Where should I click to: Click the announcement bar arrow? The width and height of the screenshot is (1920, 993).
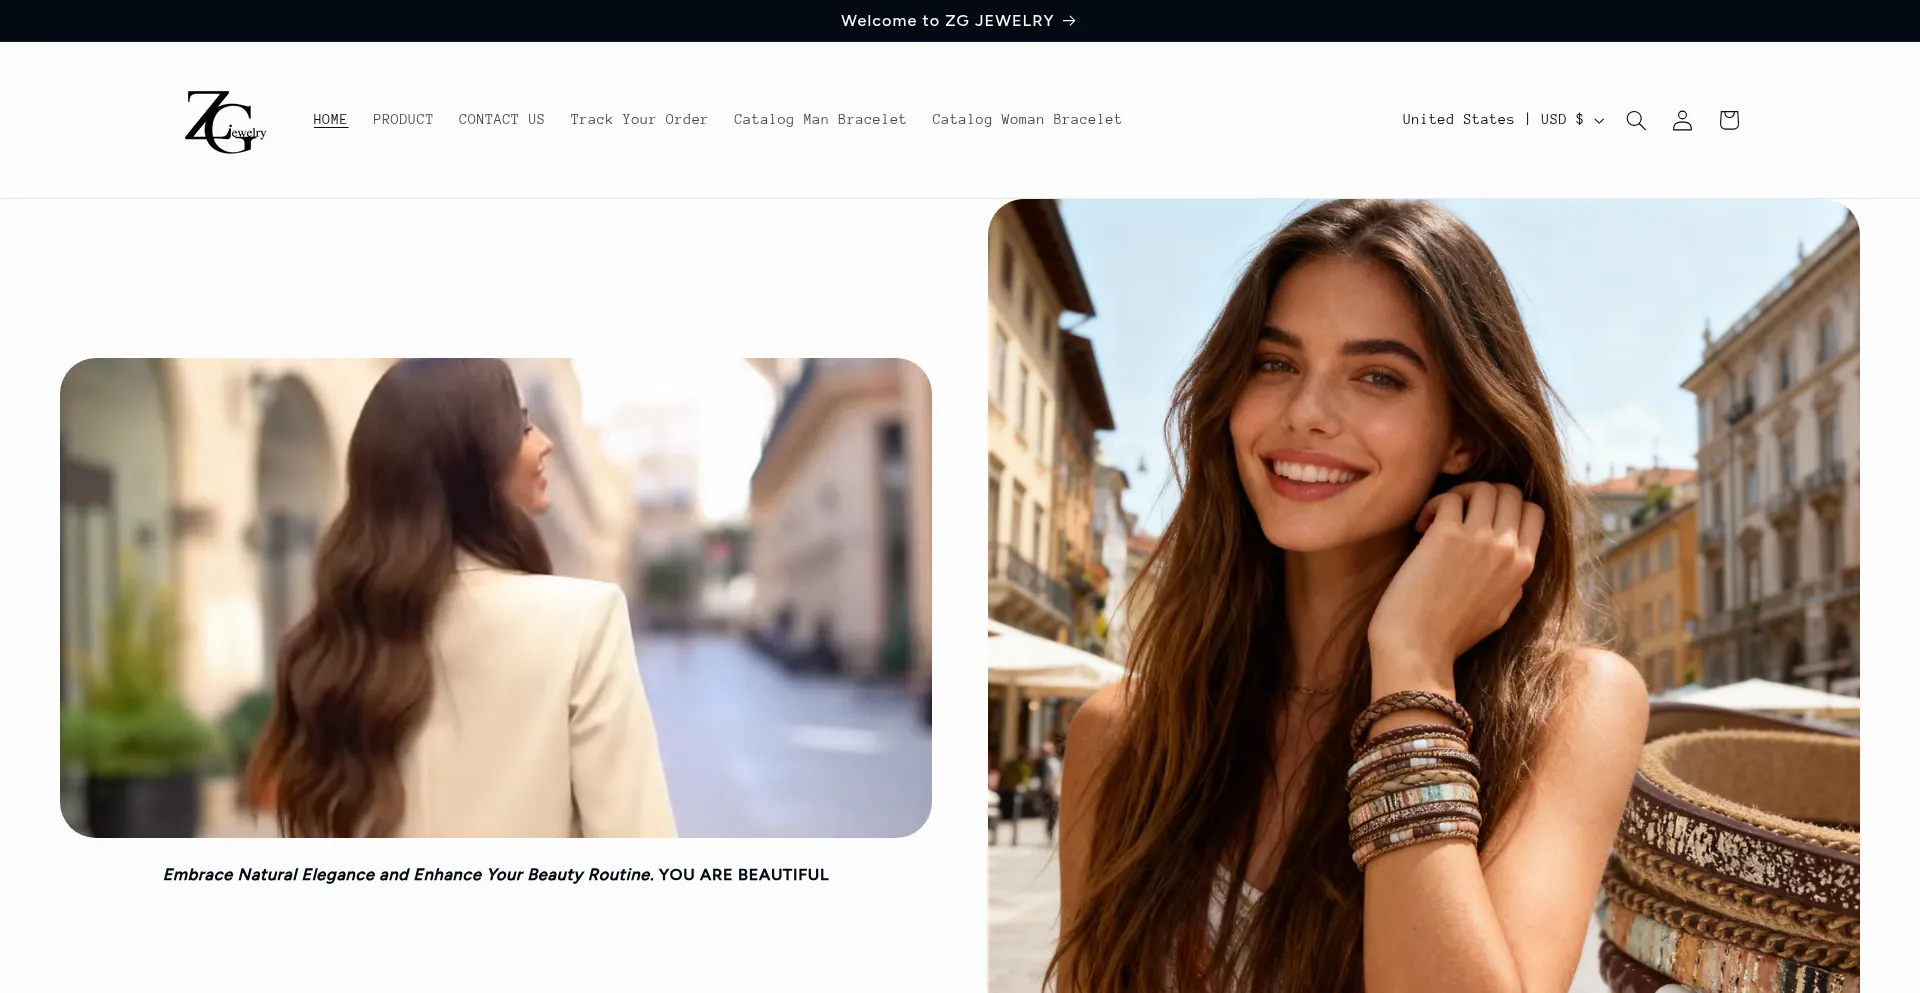point(1069,21)
